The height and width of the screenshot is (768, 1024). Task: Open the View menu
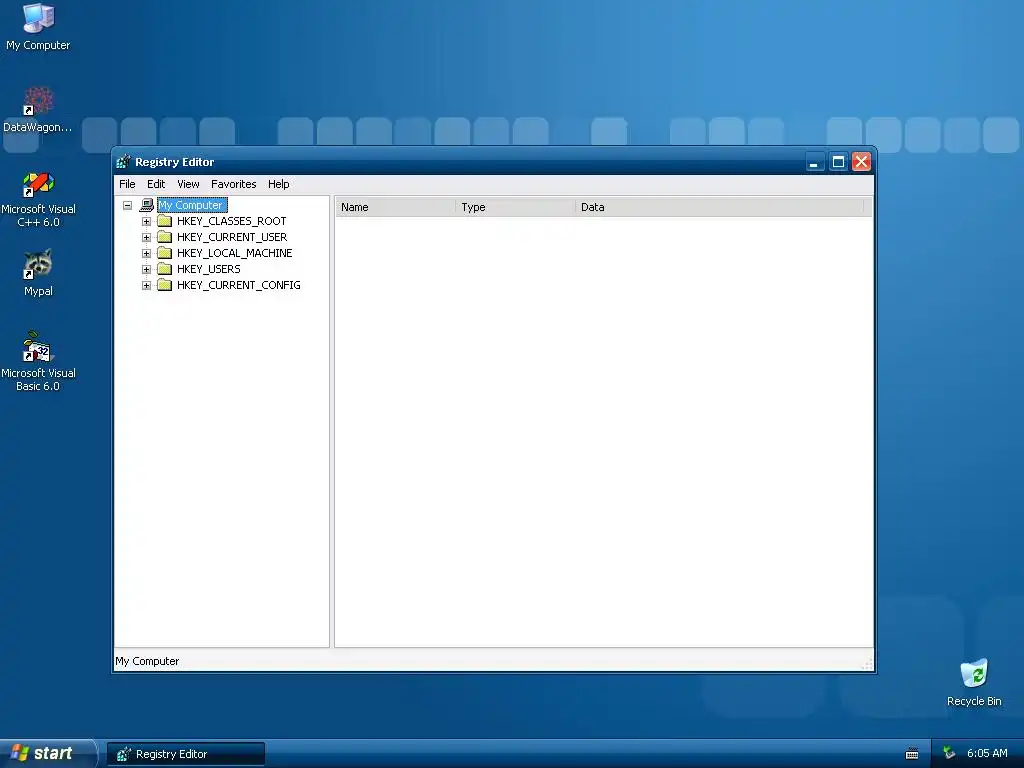[x=188, y=184]
